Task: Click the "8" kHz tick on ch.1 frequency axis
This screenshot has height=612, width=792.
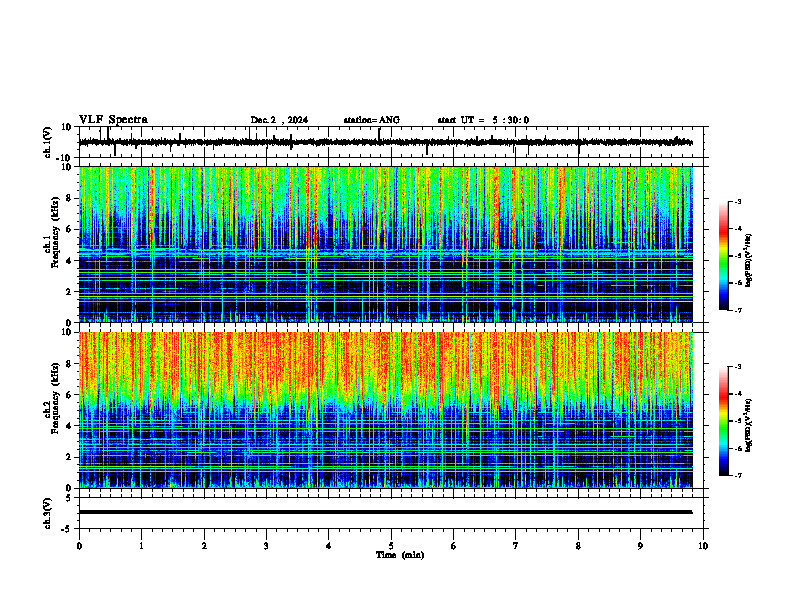Action: pos(69,198)
